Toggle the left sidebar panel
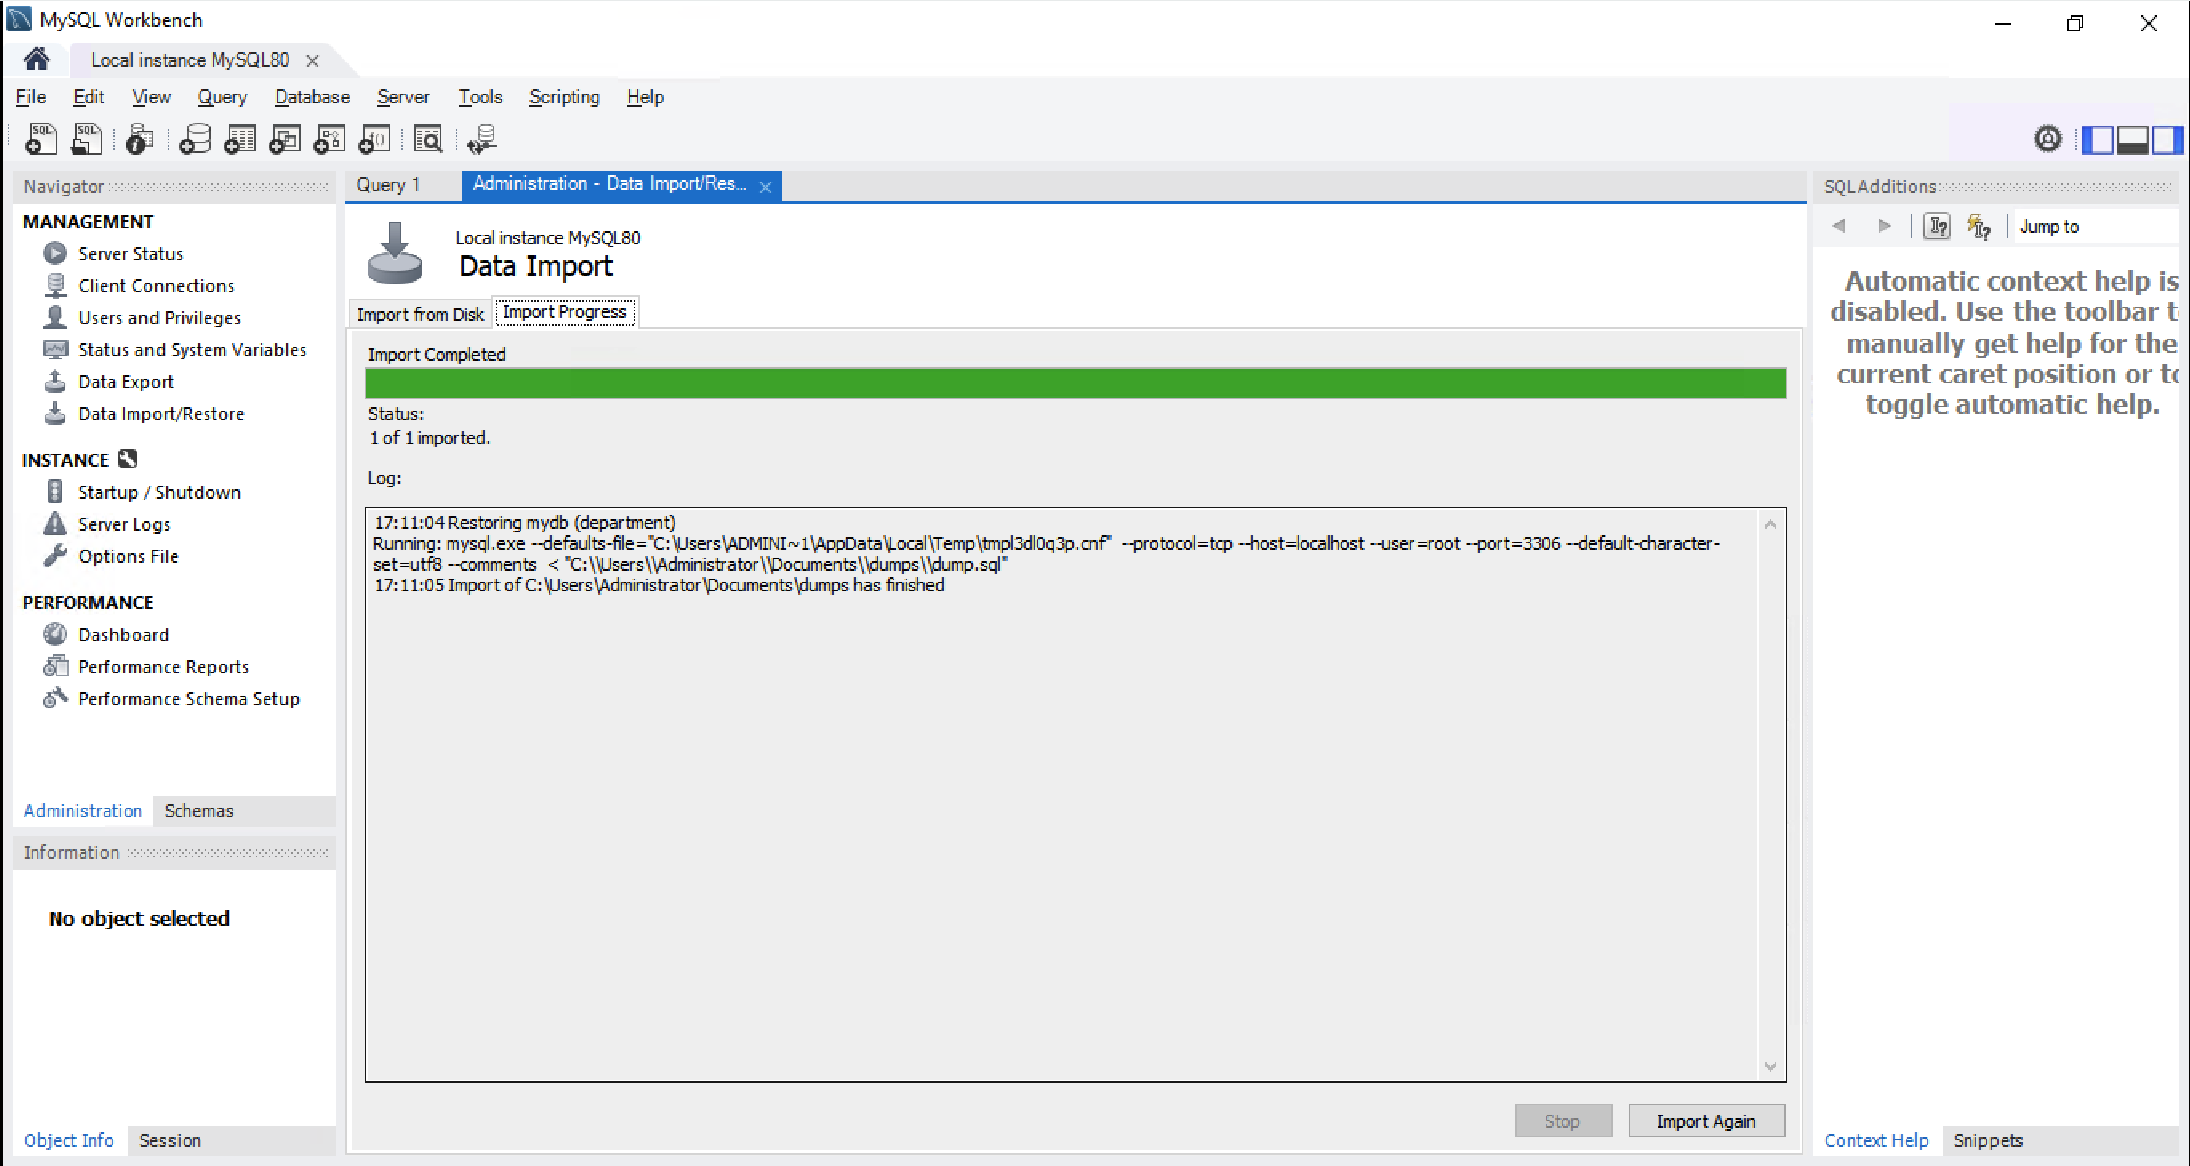The width and height of the screenshot is (2190, 1166). (2097, 140)
